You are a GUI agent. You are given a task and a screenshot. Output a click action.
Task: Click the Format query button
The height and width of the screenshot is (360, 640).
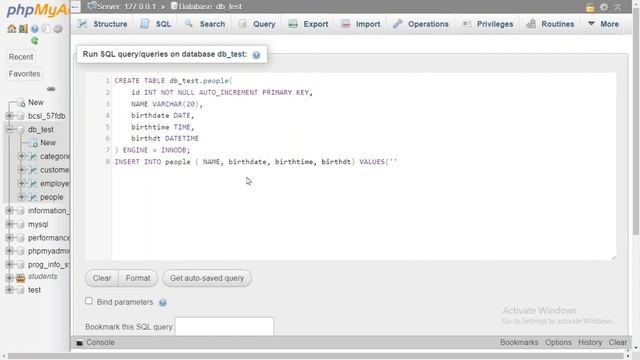(138, 278)
